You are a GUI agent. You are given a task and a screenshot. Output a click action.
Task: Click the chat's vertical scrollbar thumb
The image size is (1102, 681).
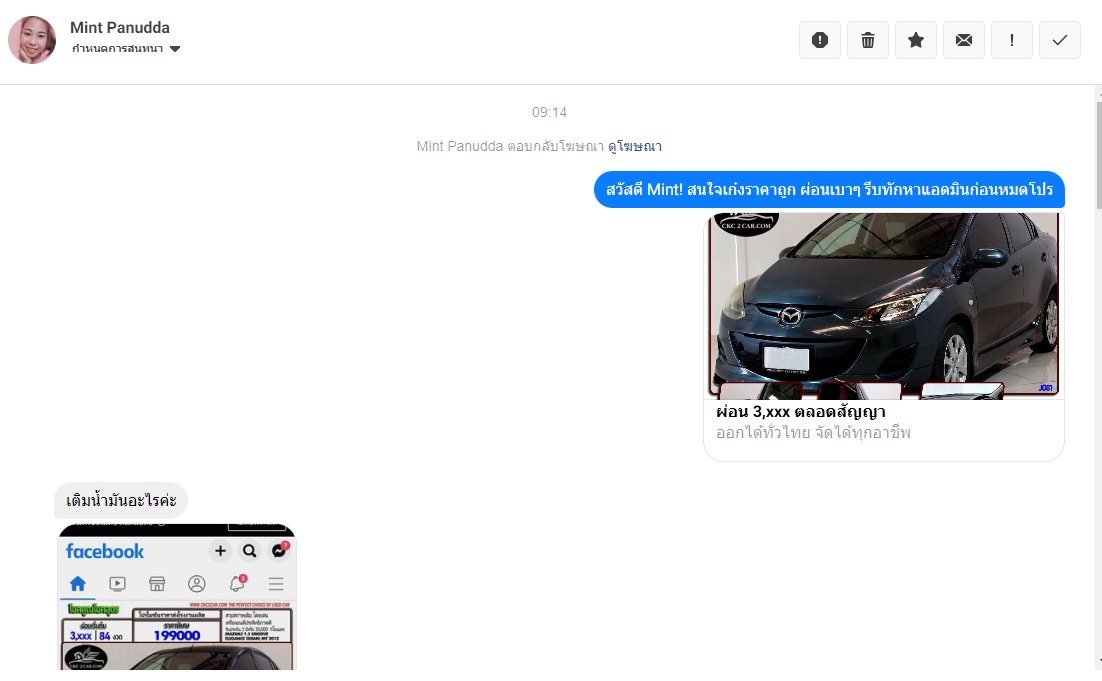(1096, 150)
